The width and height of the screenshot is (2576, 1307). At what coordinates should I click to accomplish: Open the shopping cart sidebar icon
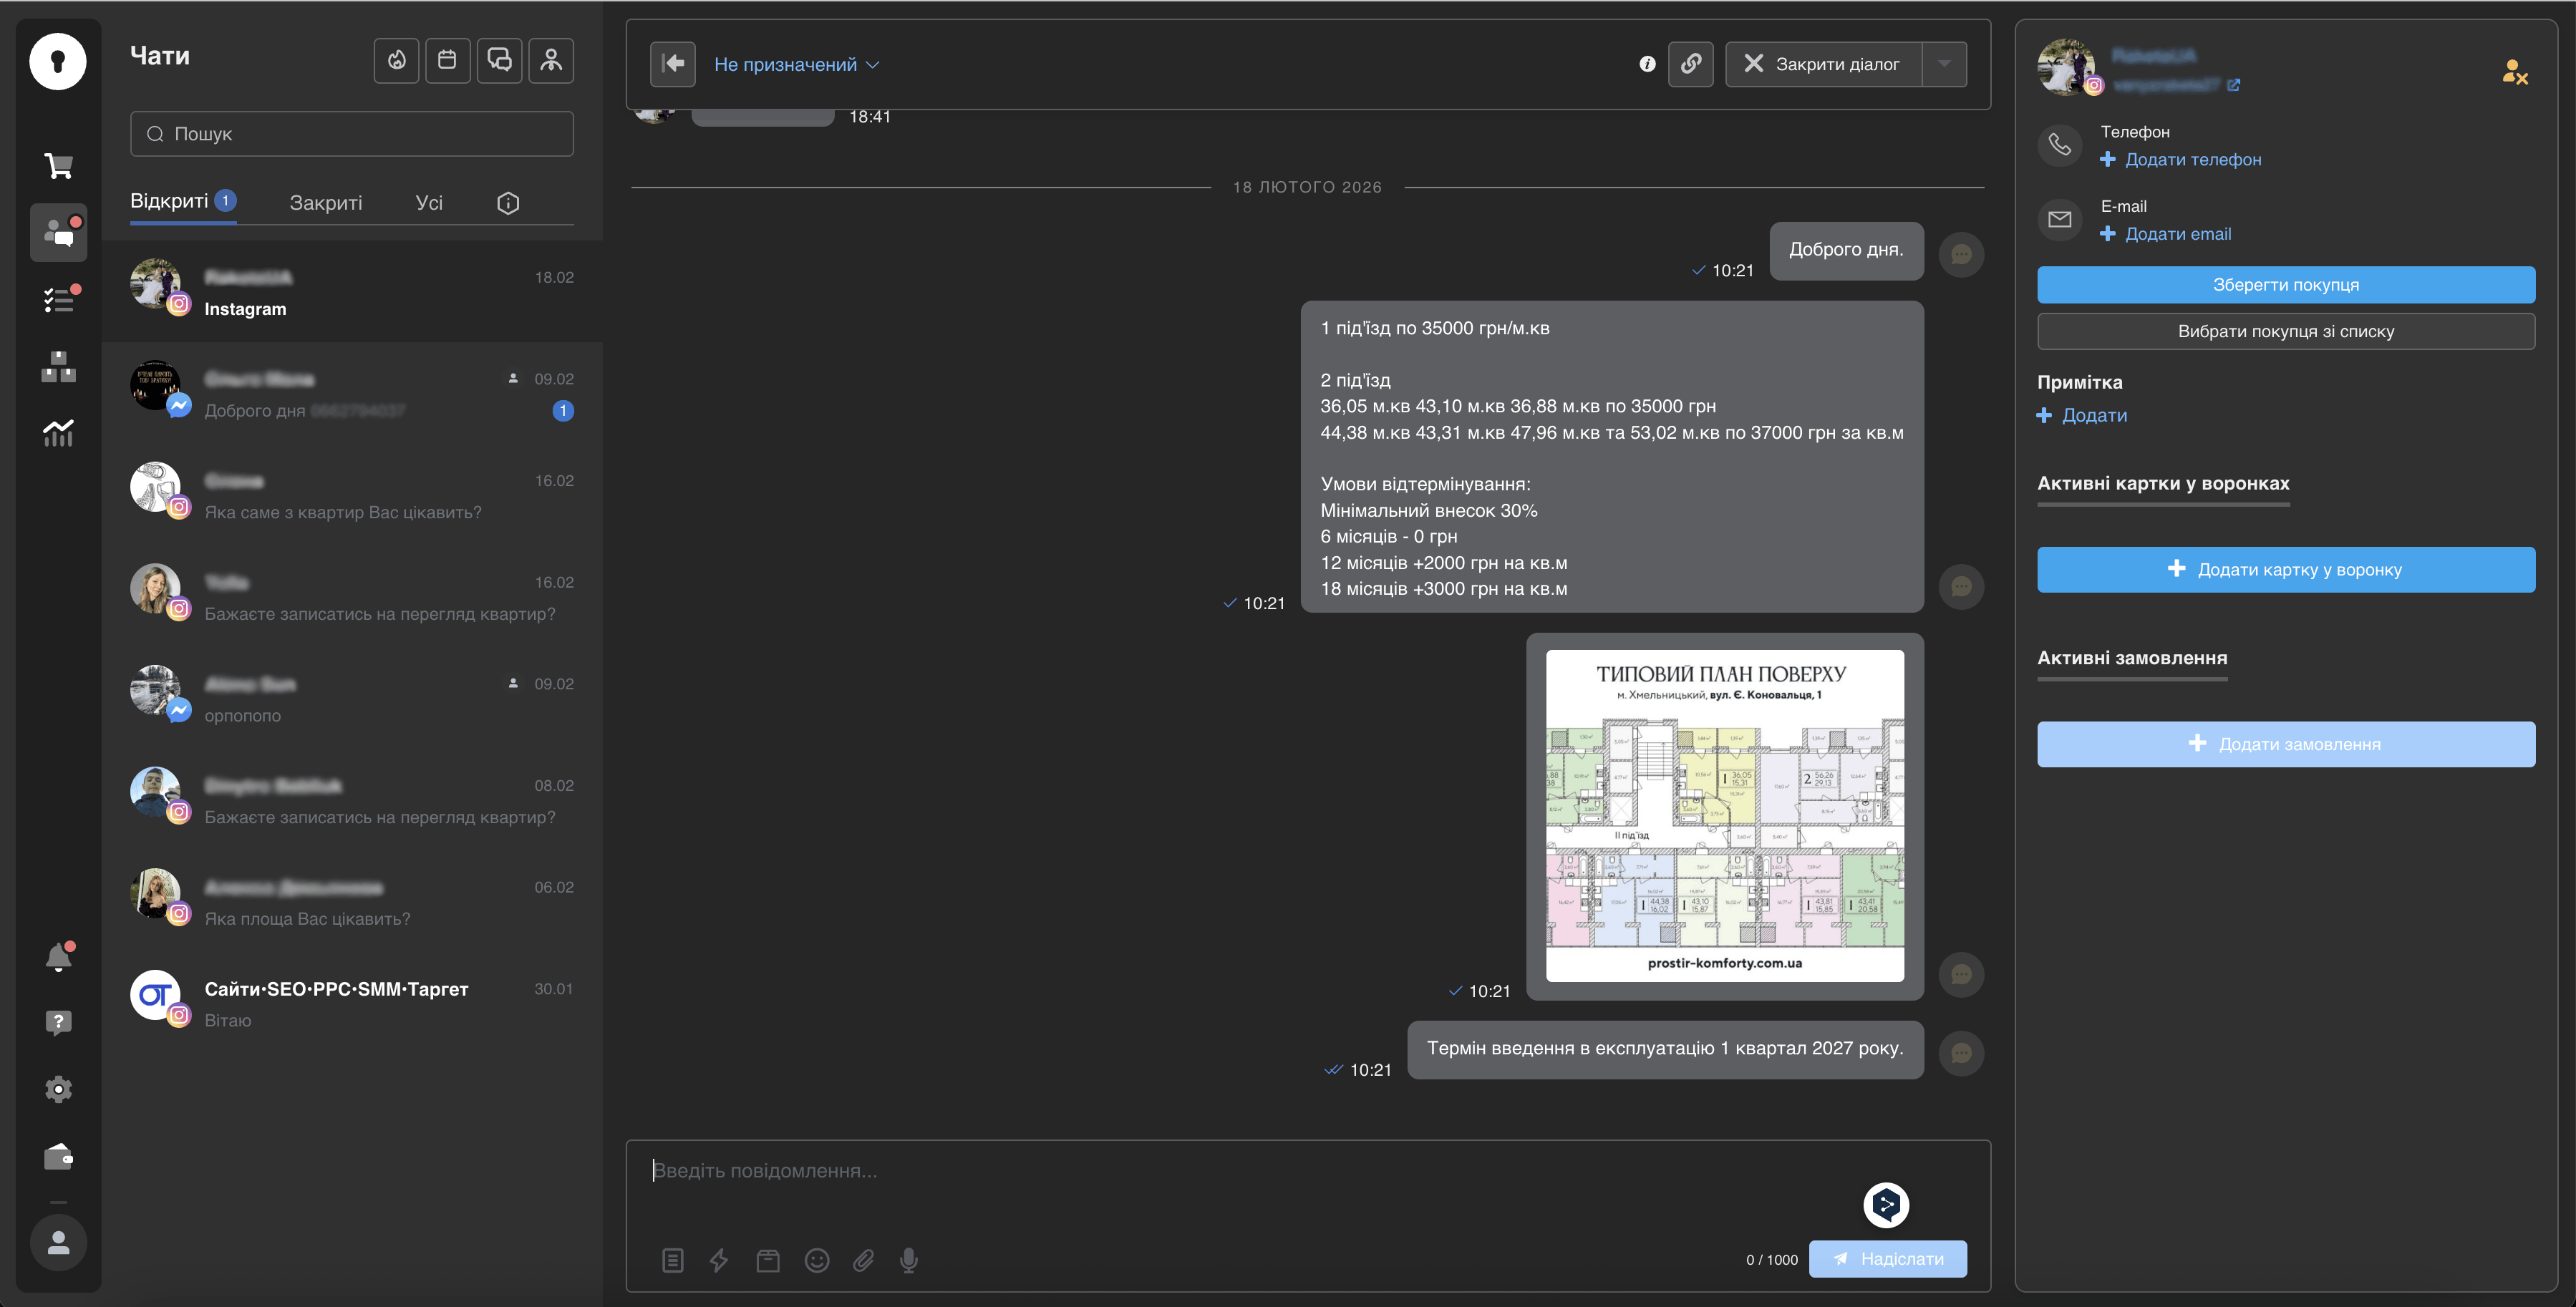point(58,166)
